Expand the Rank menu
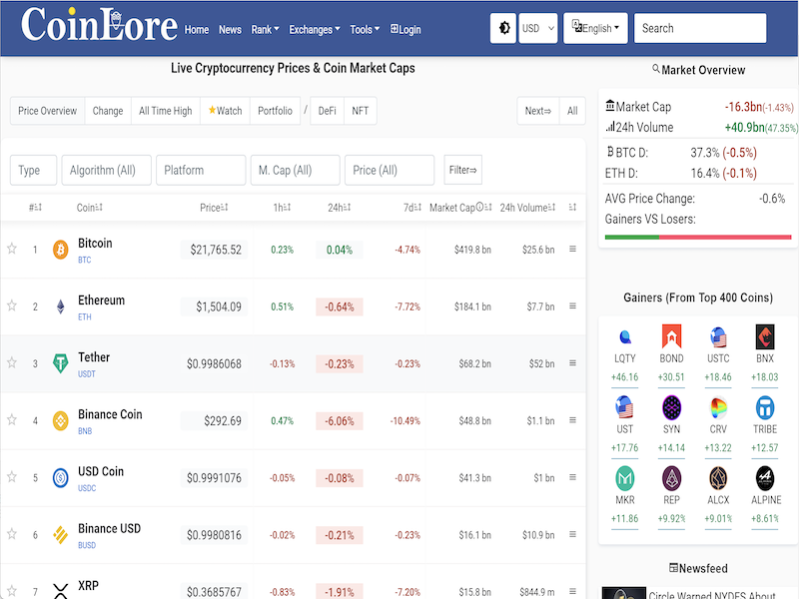 pyautogui.click(x=265, y=30)
